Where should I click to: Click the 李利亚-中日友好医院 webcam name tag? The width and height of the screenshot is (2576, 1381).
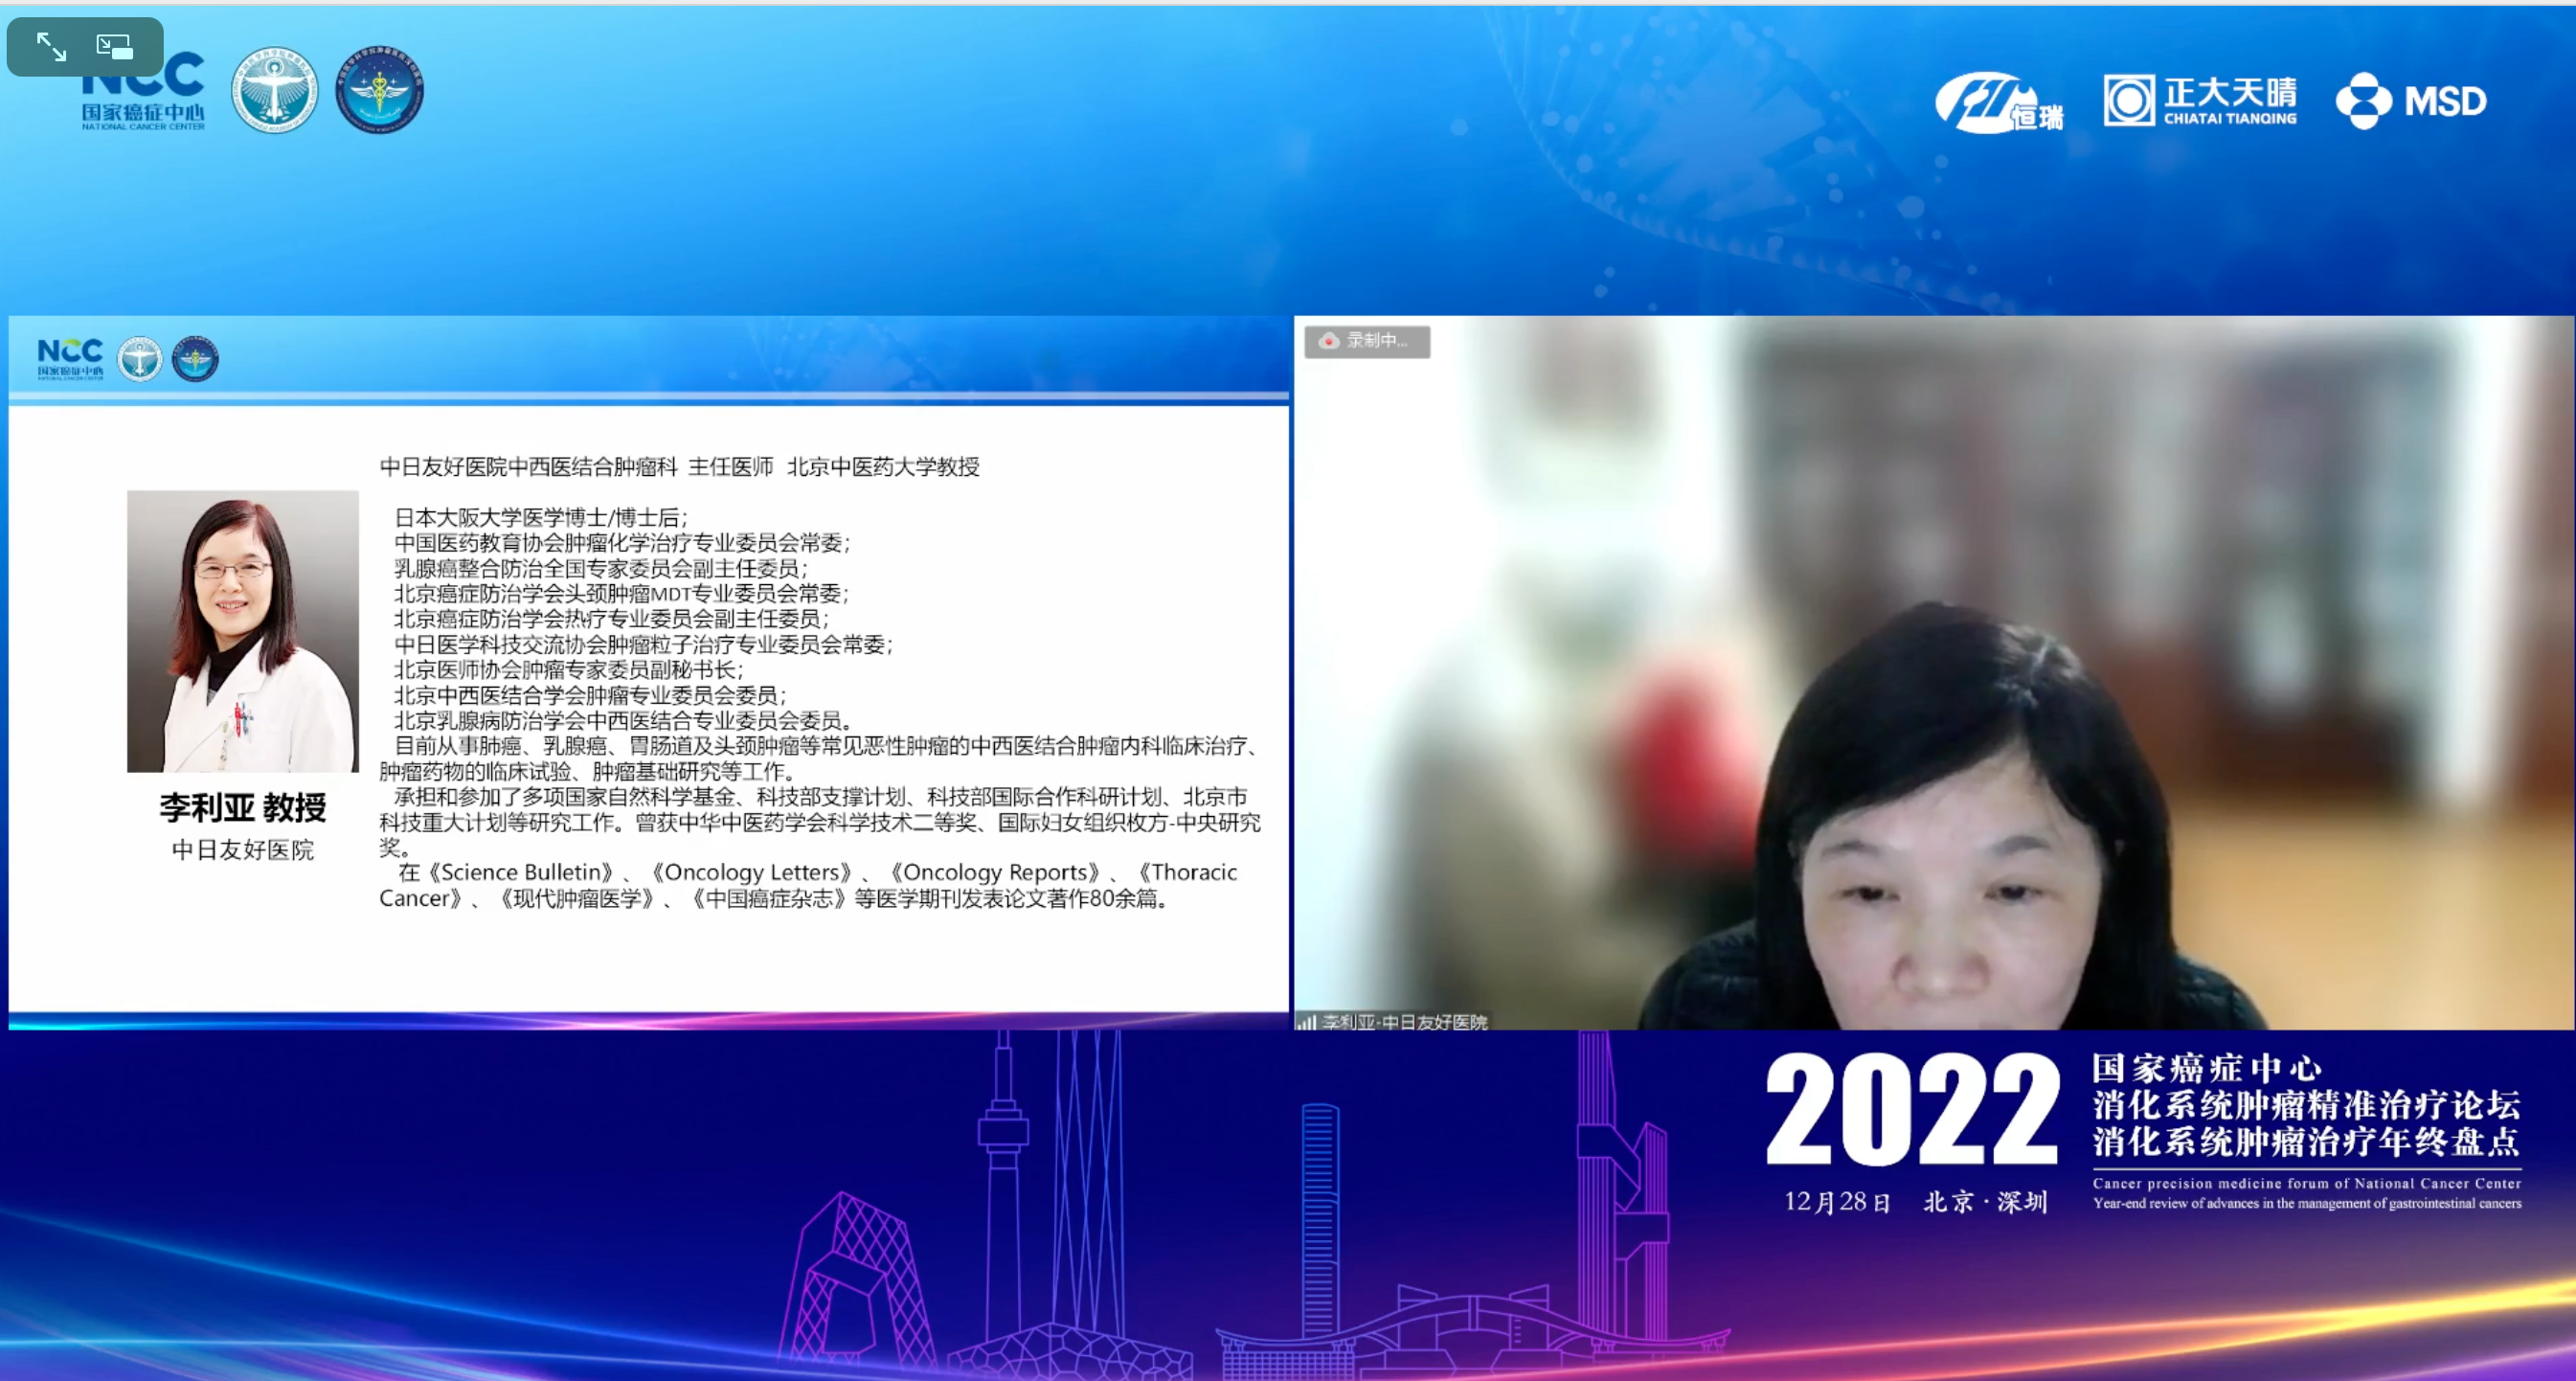(x=1404, y=1021)
